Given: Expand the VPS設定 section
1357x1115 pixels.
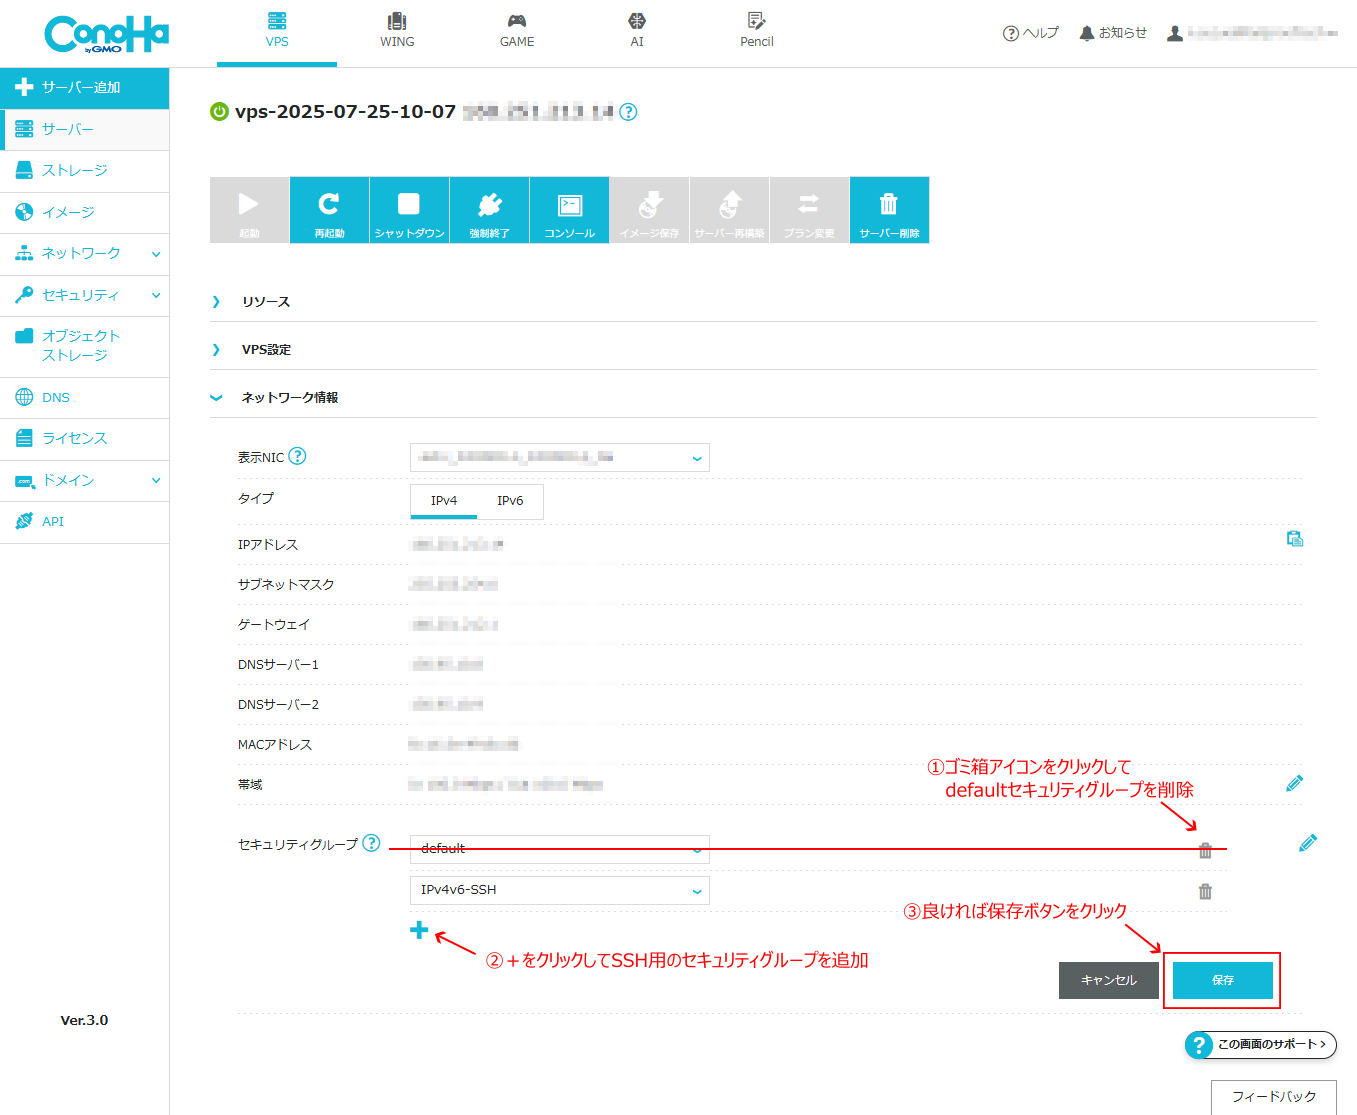Looking at the screenshot, I should [266, 350].
